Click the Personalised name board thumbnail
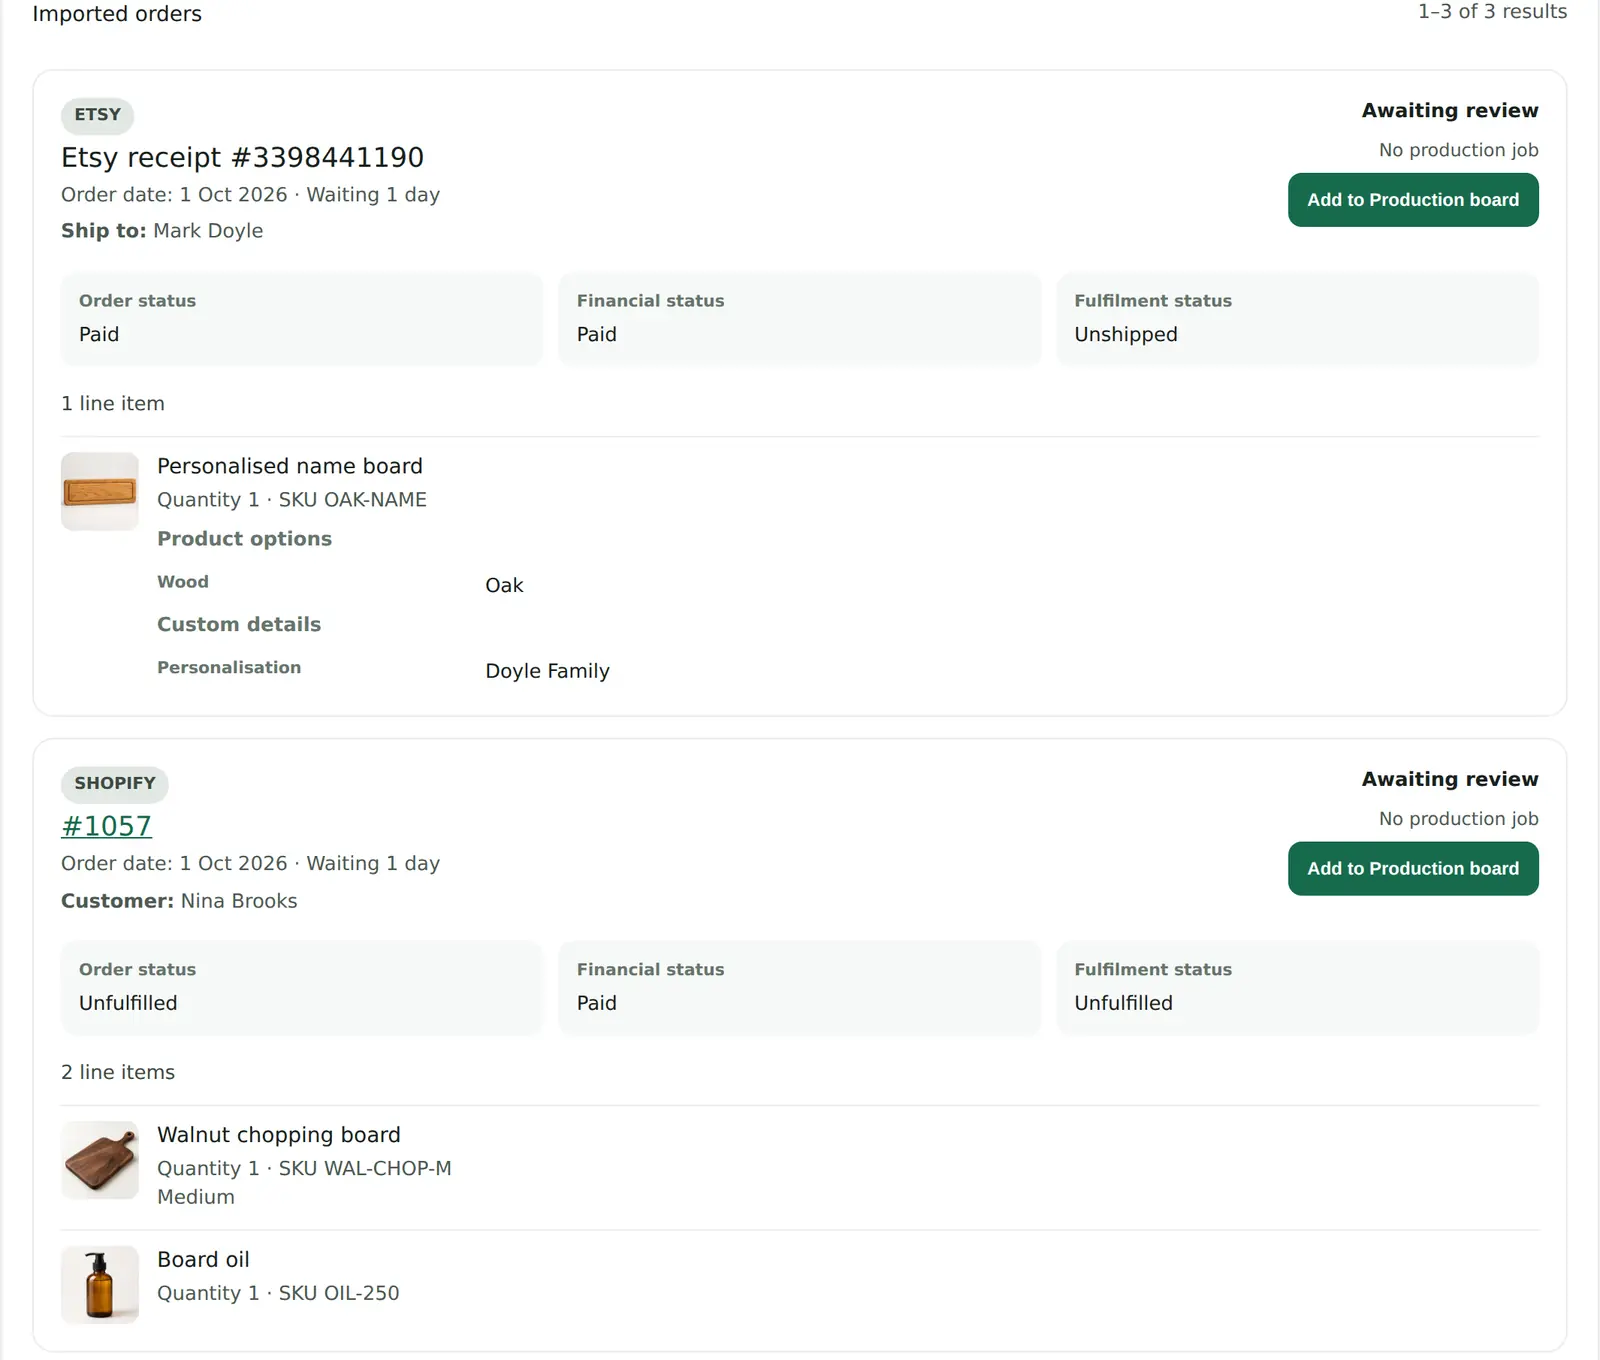The width and height of the screenshot is (1600, 1360). click(x=100, y=491)
